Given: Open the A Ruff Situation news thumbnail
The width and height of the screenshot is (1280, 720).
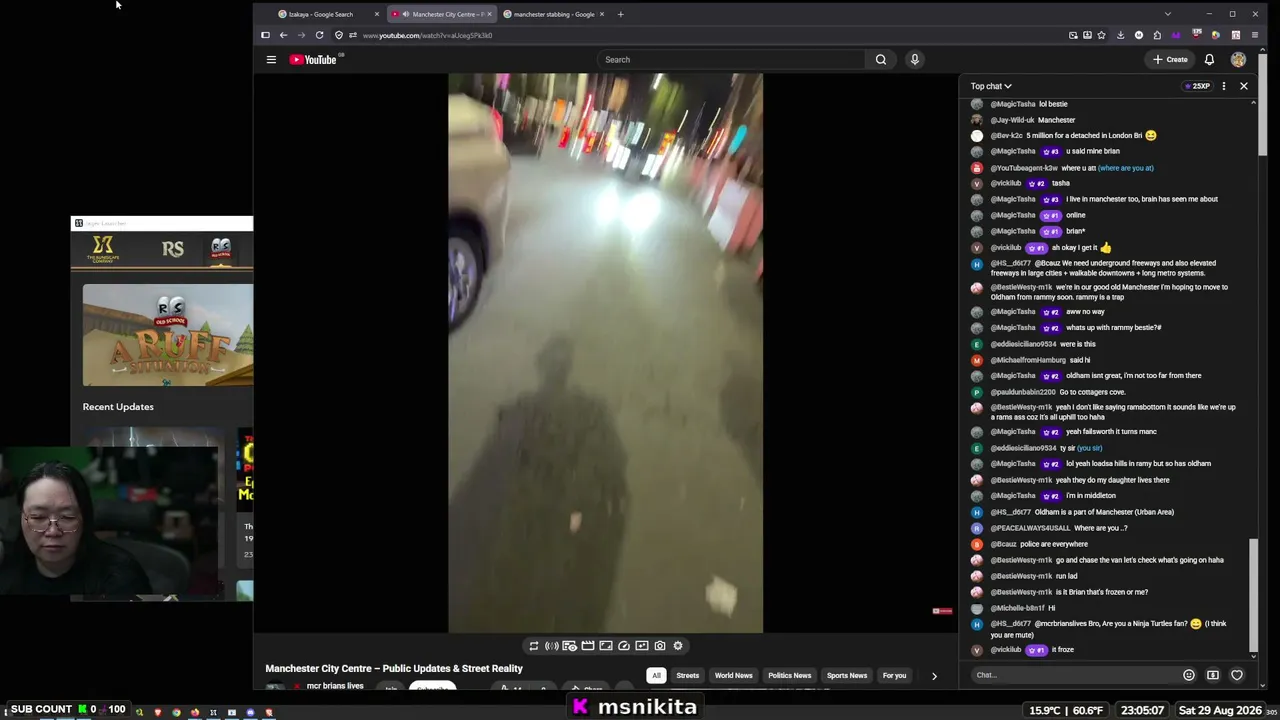Looking at the screenshot, I should [168, 336].
